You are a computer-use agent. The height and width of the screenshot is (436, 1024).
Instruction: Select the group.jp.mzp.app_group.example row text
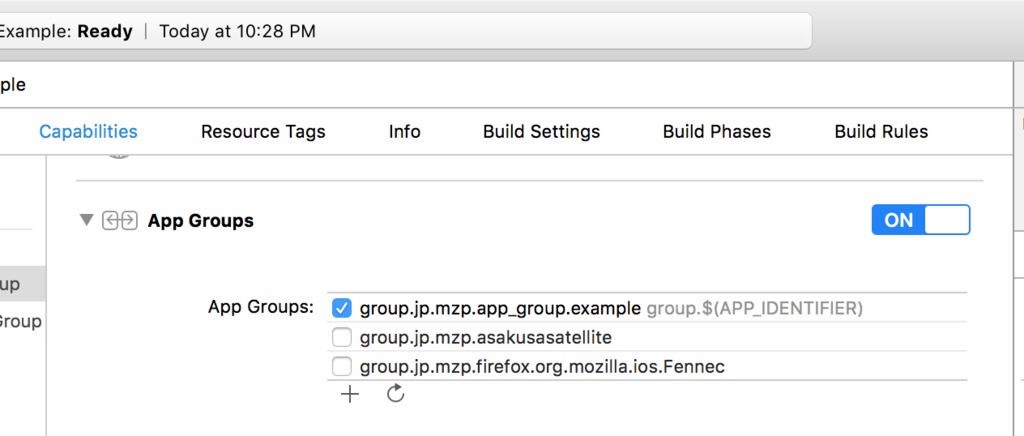coord(500,308)
